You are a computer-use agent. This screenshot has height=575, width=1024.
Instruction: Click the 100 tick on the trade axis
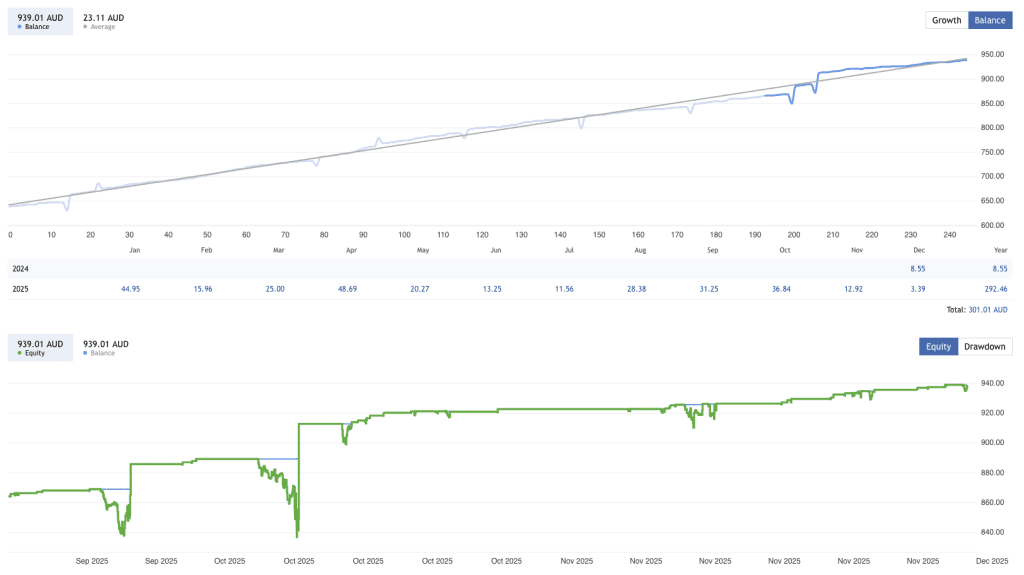(404, 234)
